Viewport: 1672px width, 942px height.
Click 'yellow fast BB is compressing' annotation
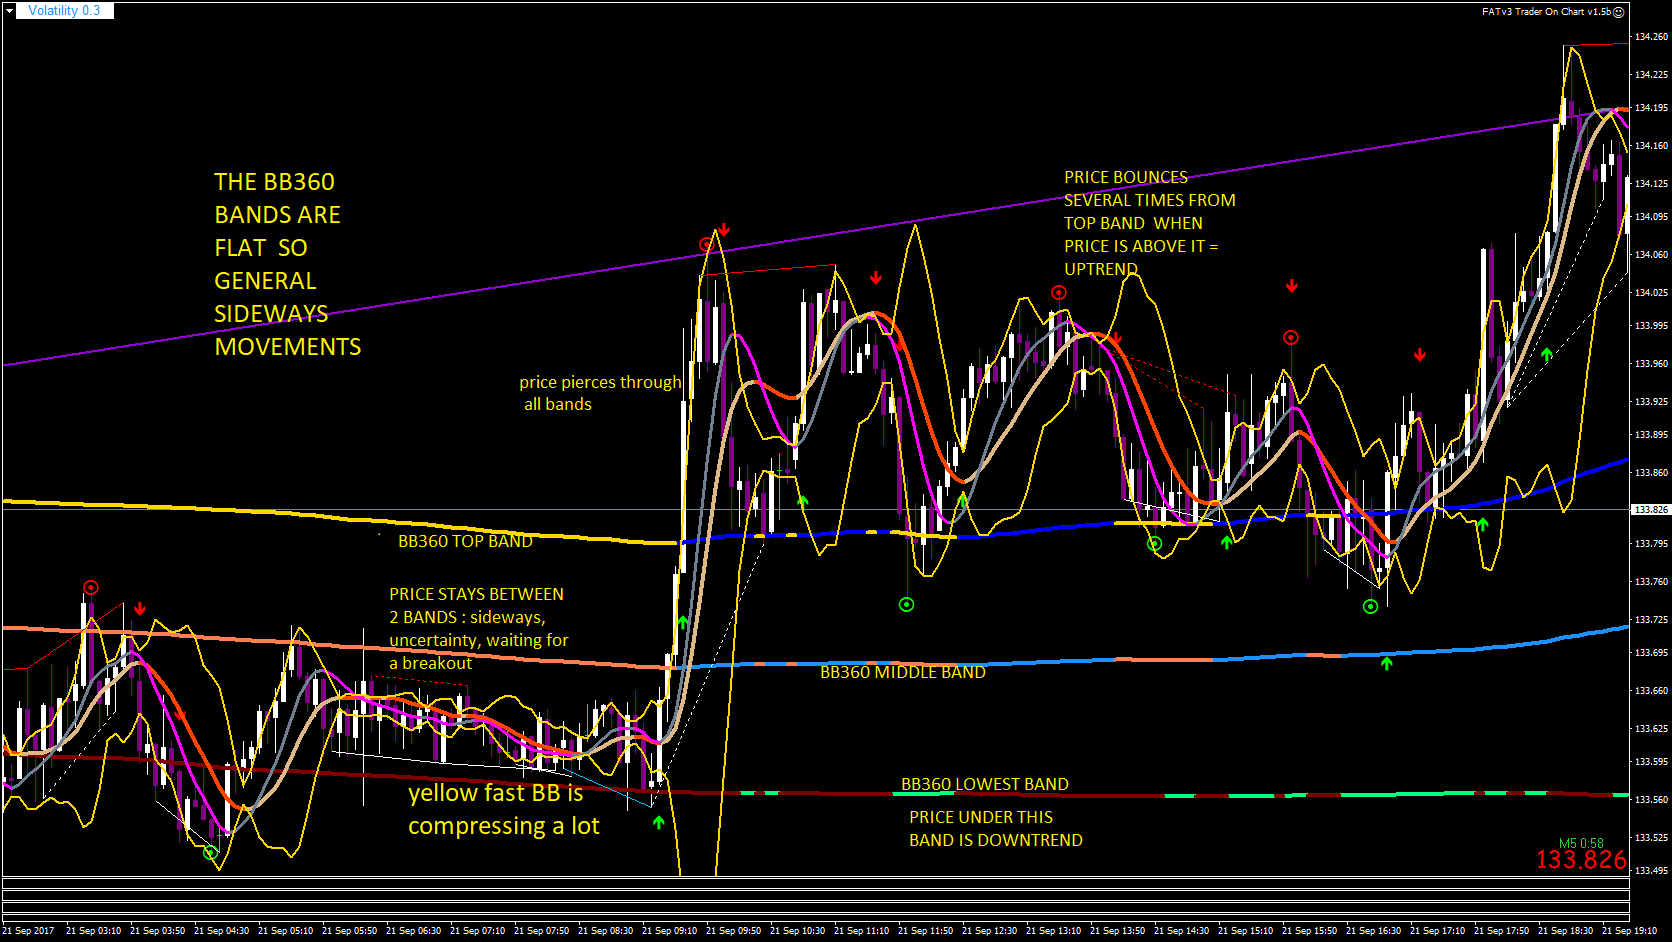click(x=503, y=809)
